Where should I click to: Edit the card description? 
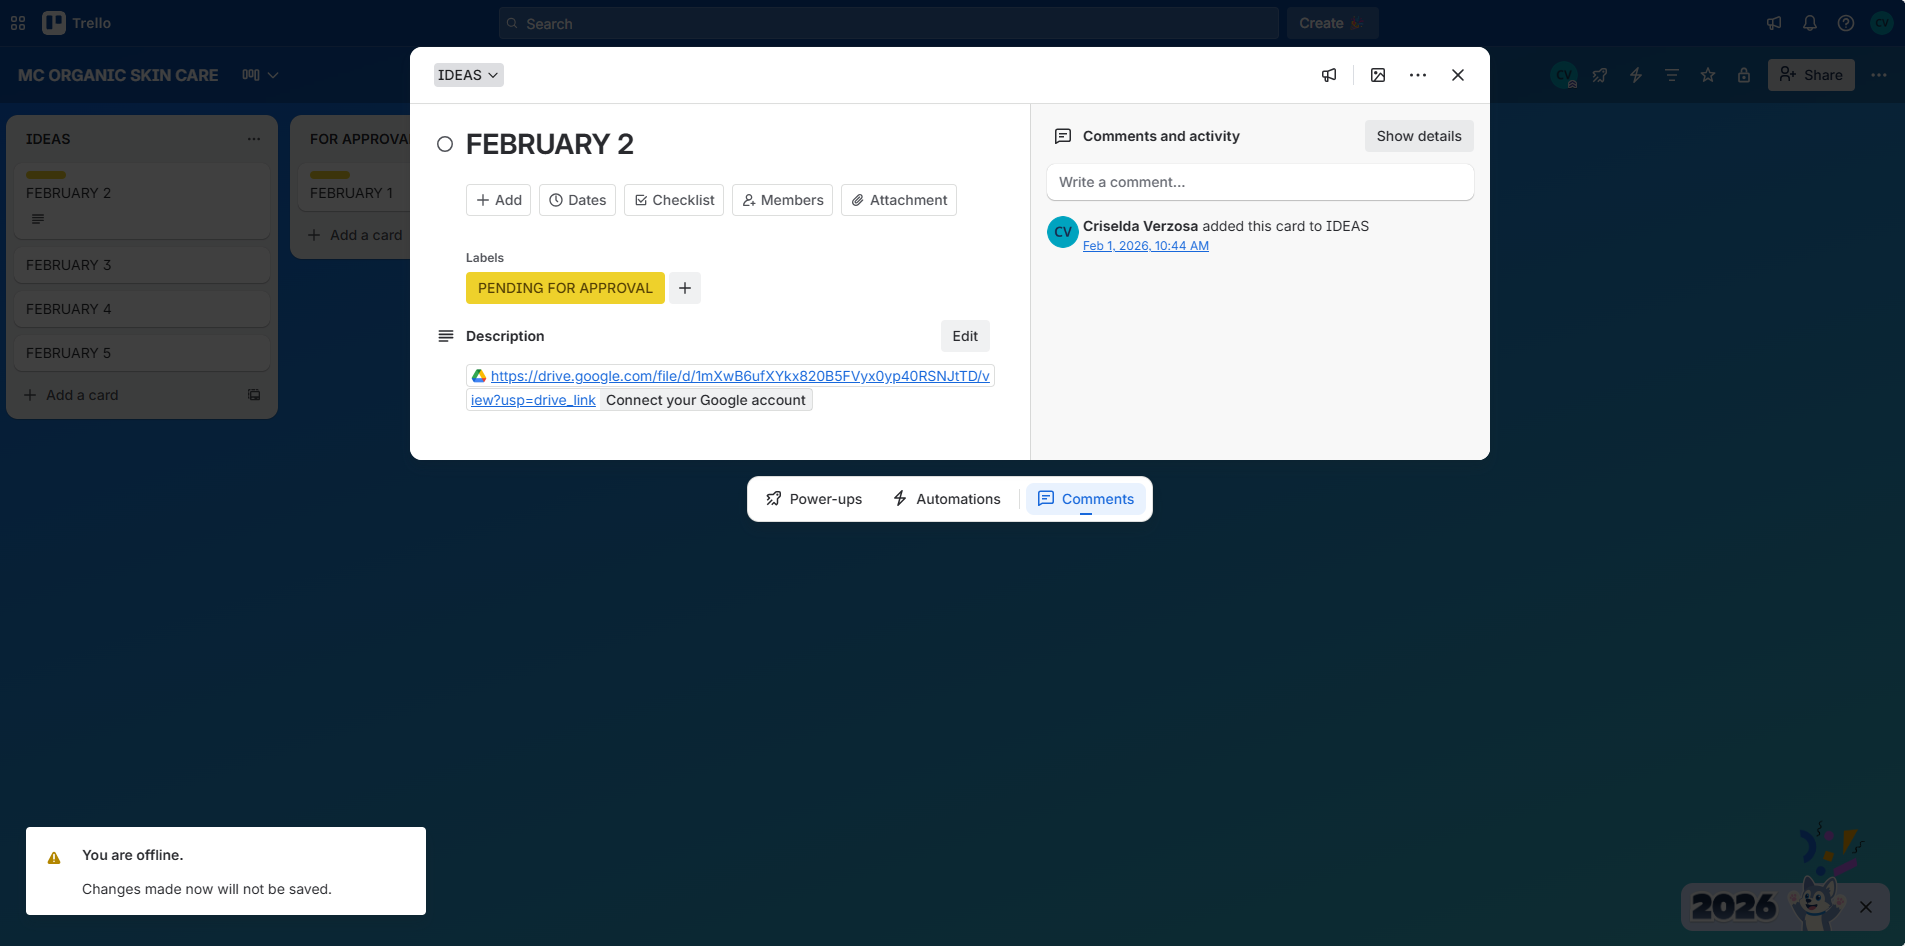[965, 336]
